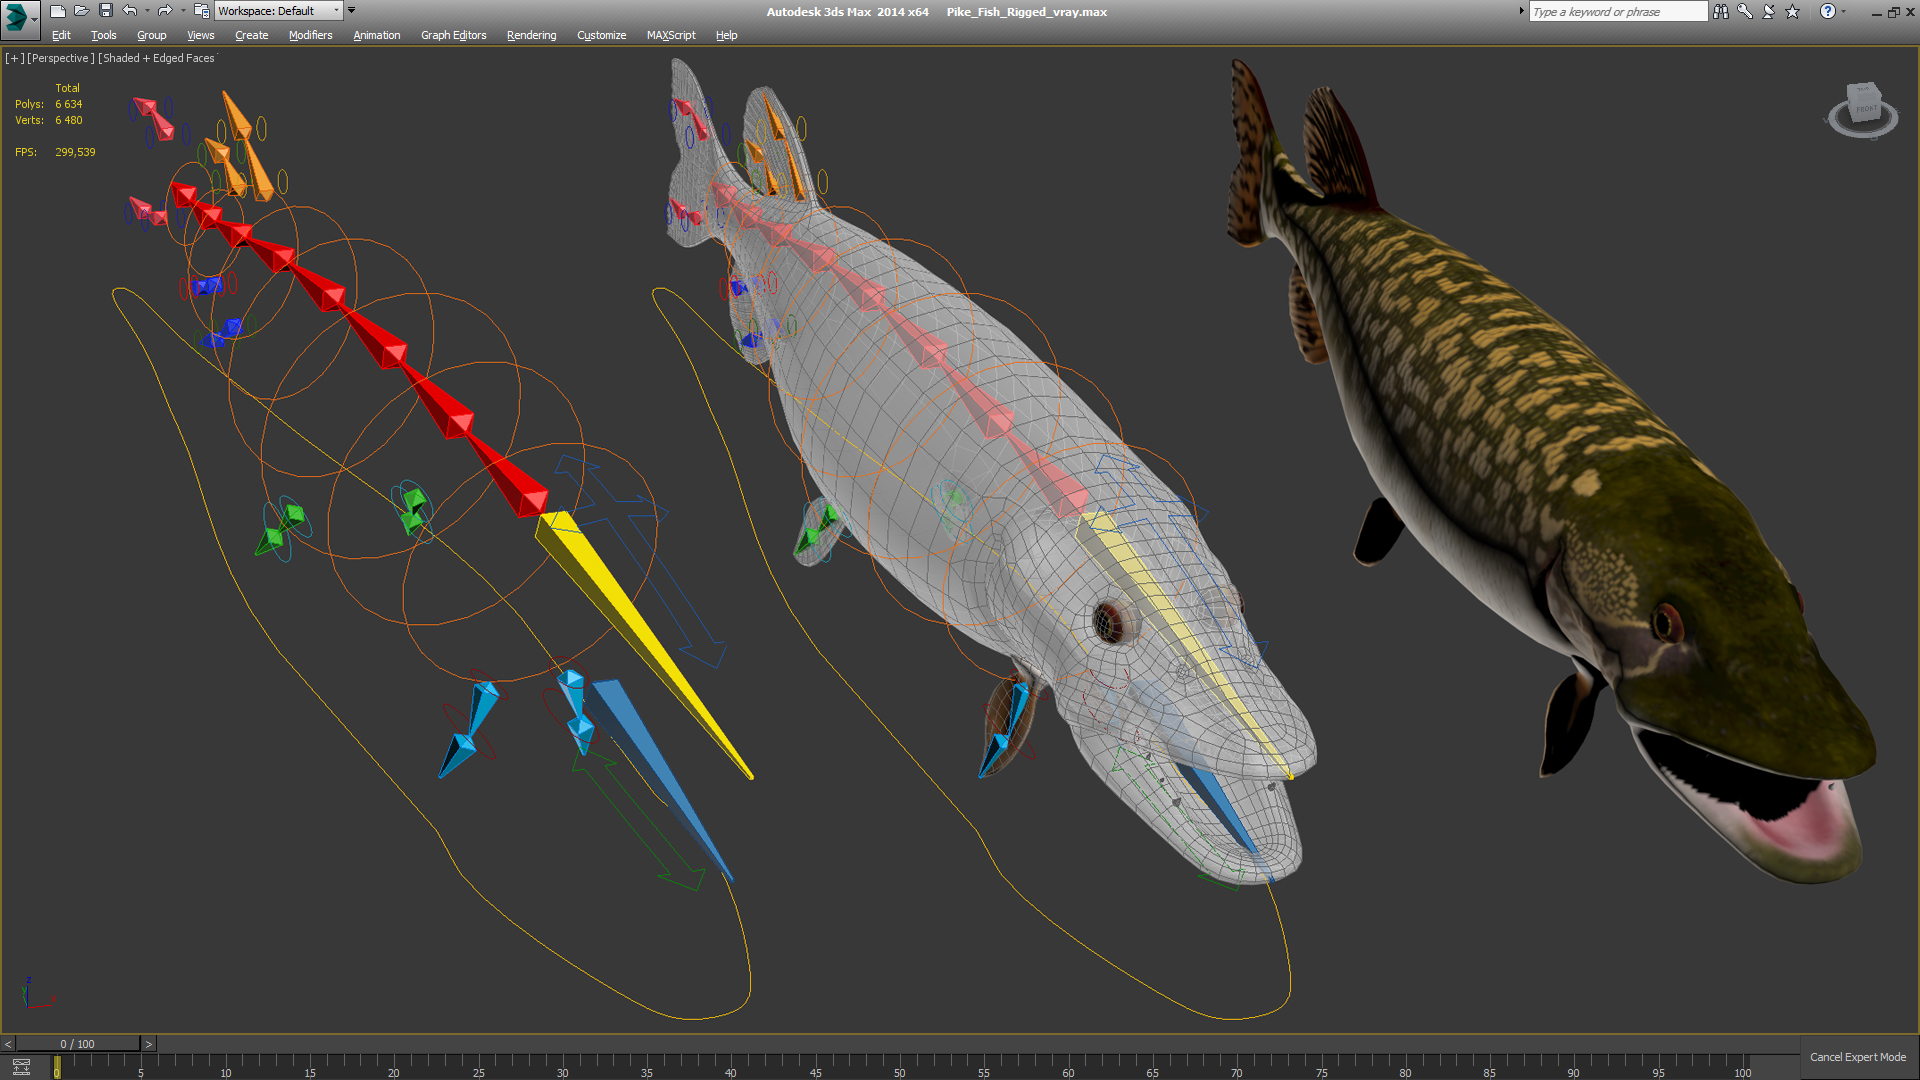Open the Subscription Center key icon
Screen dimensions: 1920x1080
(x=1745, y=11)
